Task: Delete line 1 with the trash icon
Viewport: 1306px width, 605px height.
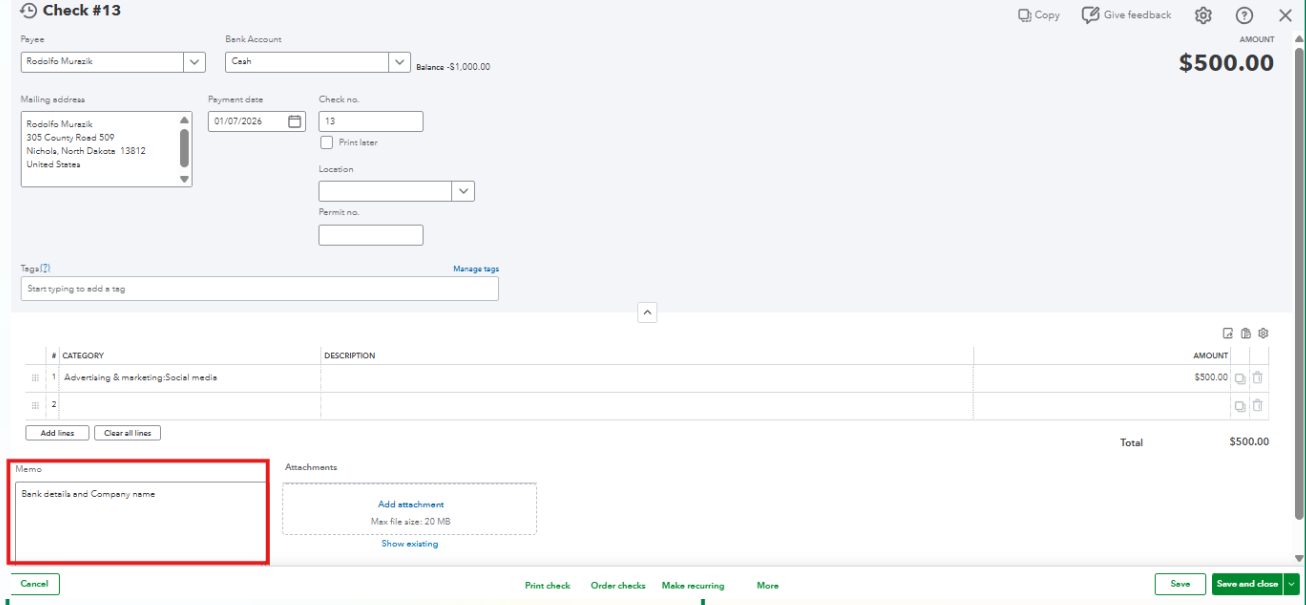Action: click(x=1258, y=378)
